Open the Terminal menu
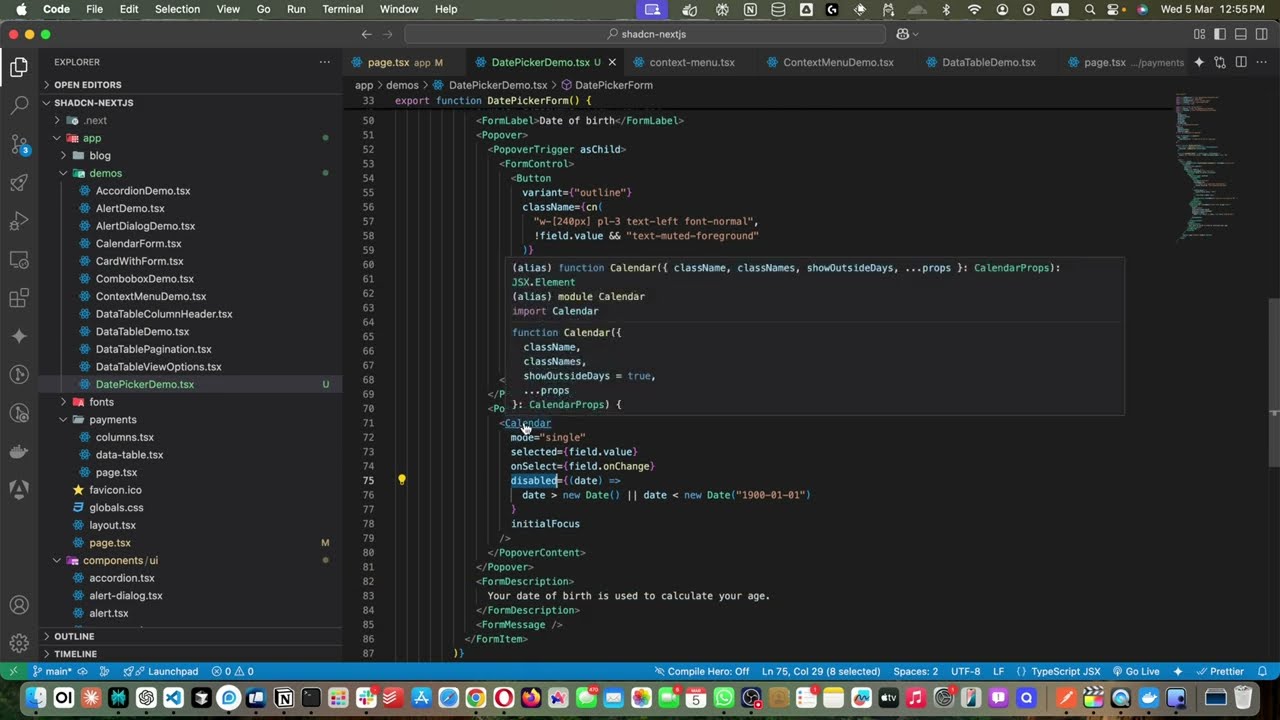 click(342, 9)
